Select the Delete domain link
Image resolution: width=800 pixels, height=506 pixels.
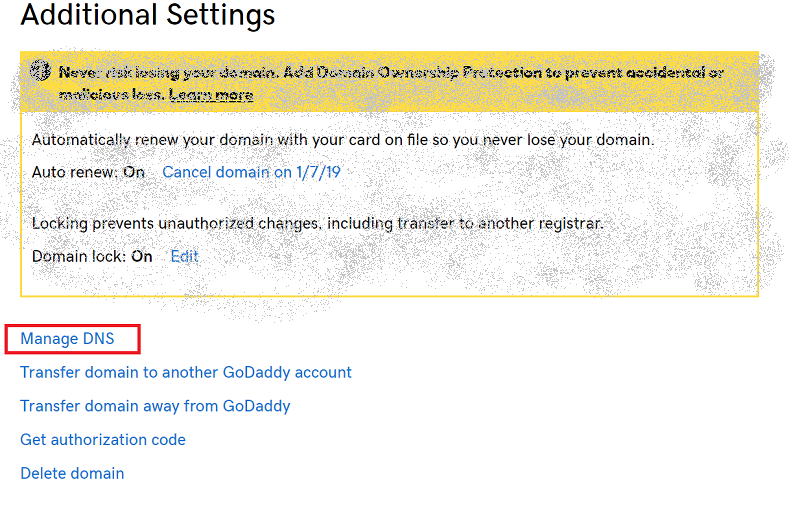coord(72,473)
